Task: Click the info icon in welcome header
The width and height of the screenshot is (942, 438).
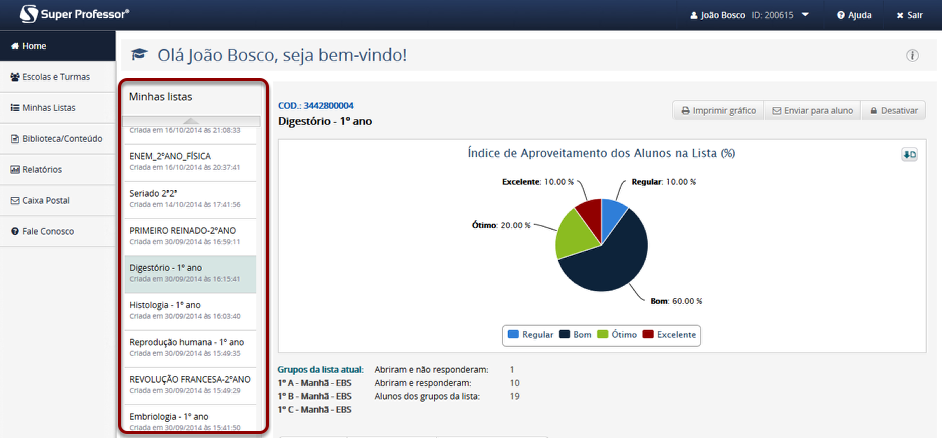Action: (x=912, y=56)
